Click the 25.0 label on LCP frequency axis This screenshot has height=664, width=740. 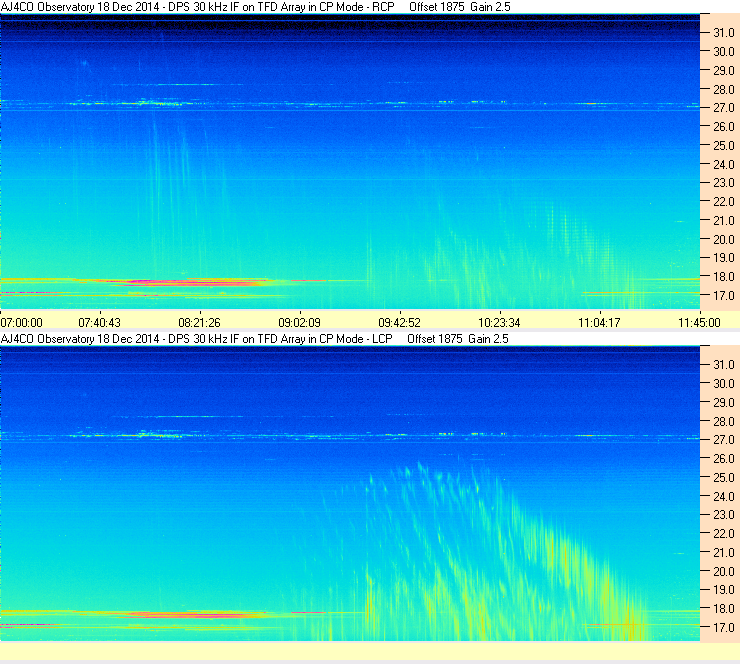click(x=724, y=478)
